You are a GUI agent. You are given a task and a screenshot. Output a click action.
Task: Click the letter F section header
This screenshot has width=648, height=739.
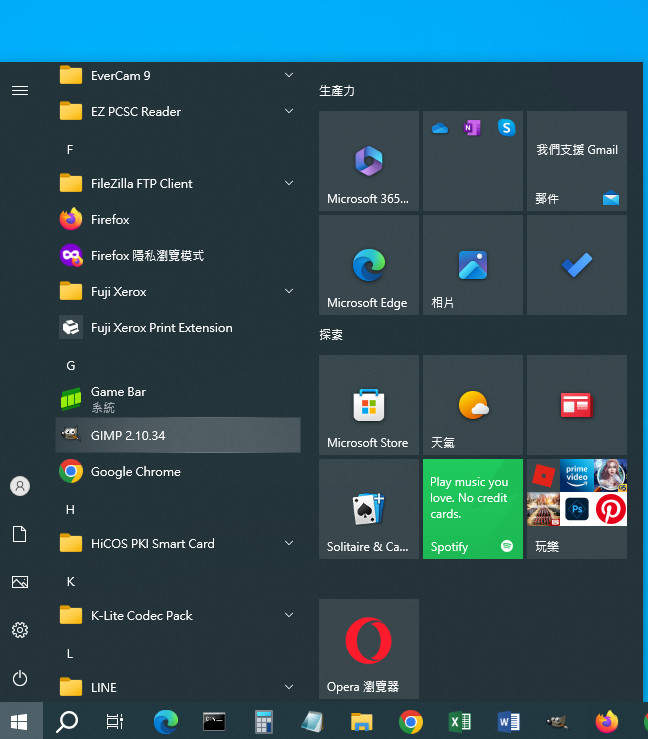[70, 150]
